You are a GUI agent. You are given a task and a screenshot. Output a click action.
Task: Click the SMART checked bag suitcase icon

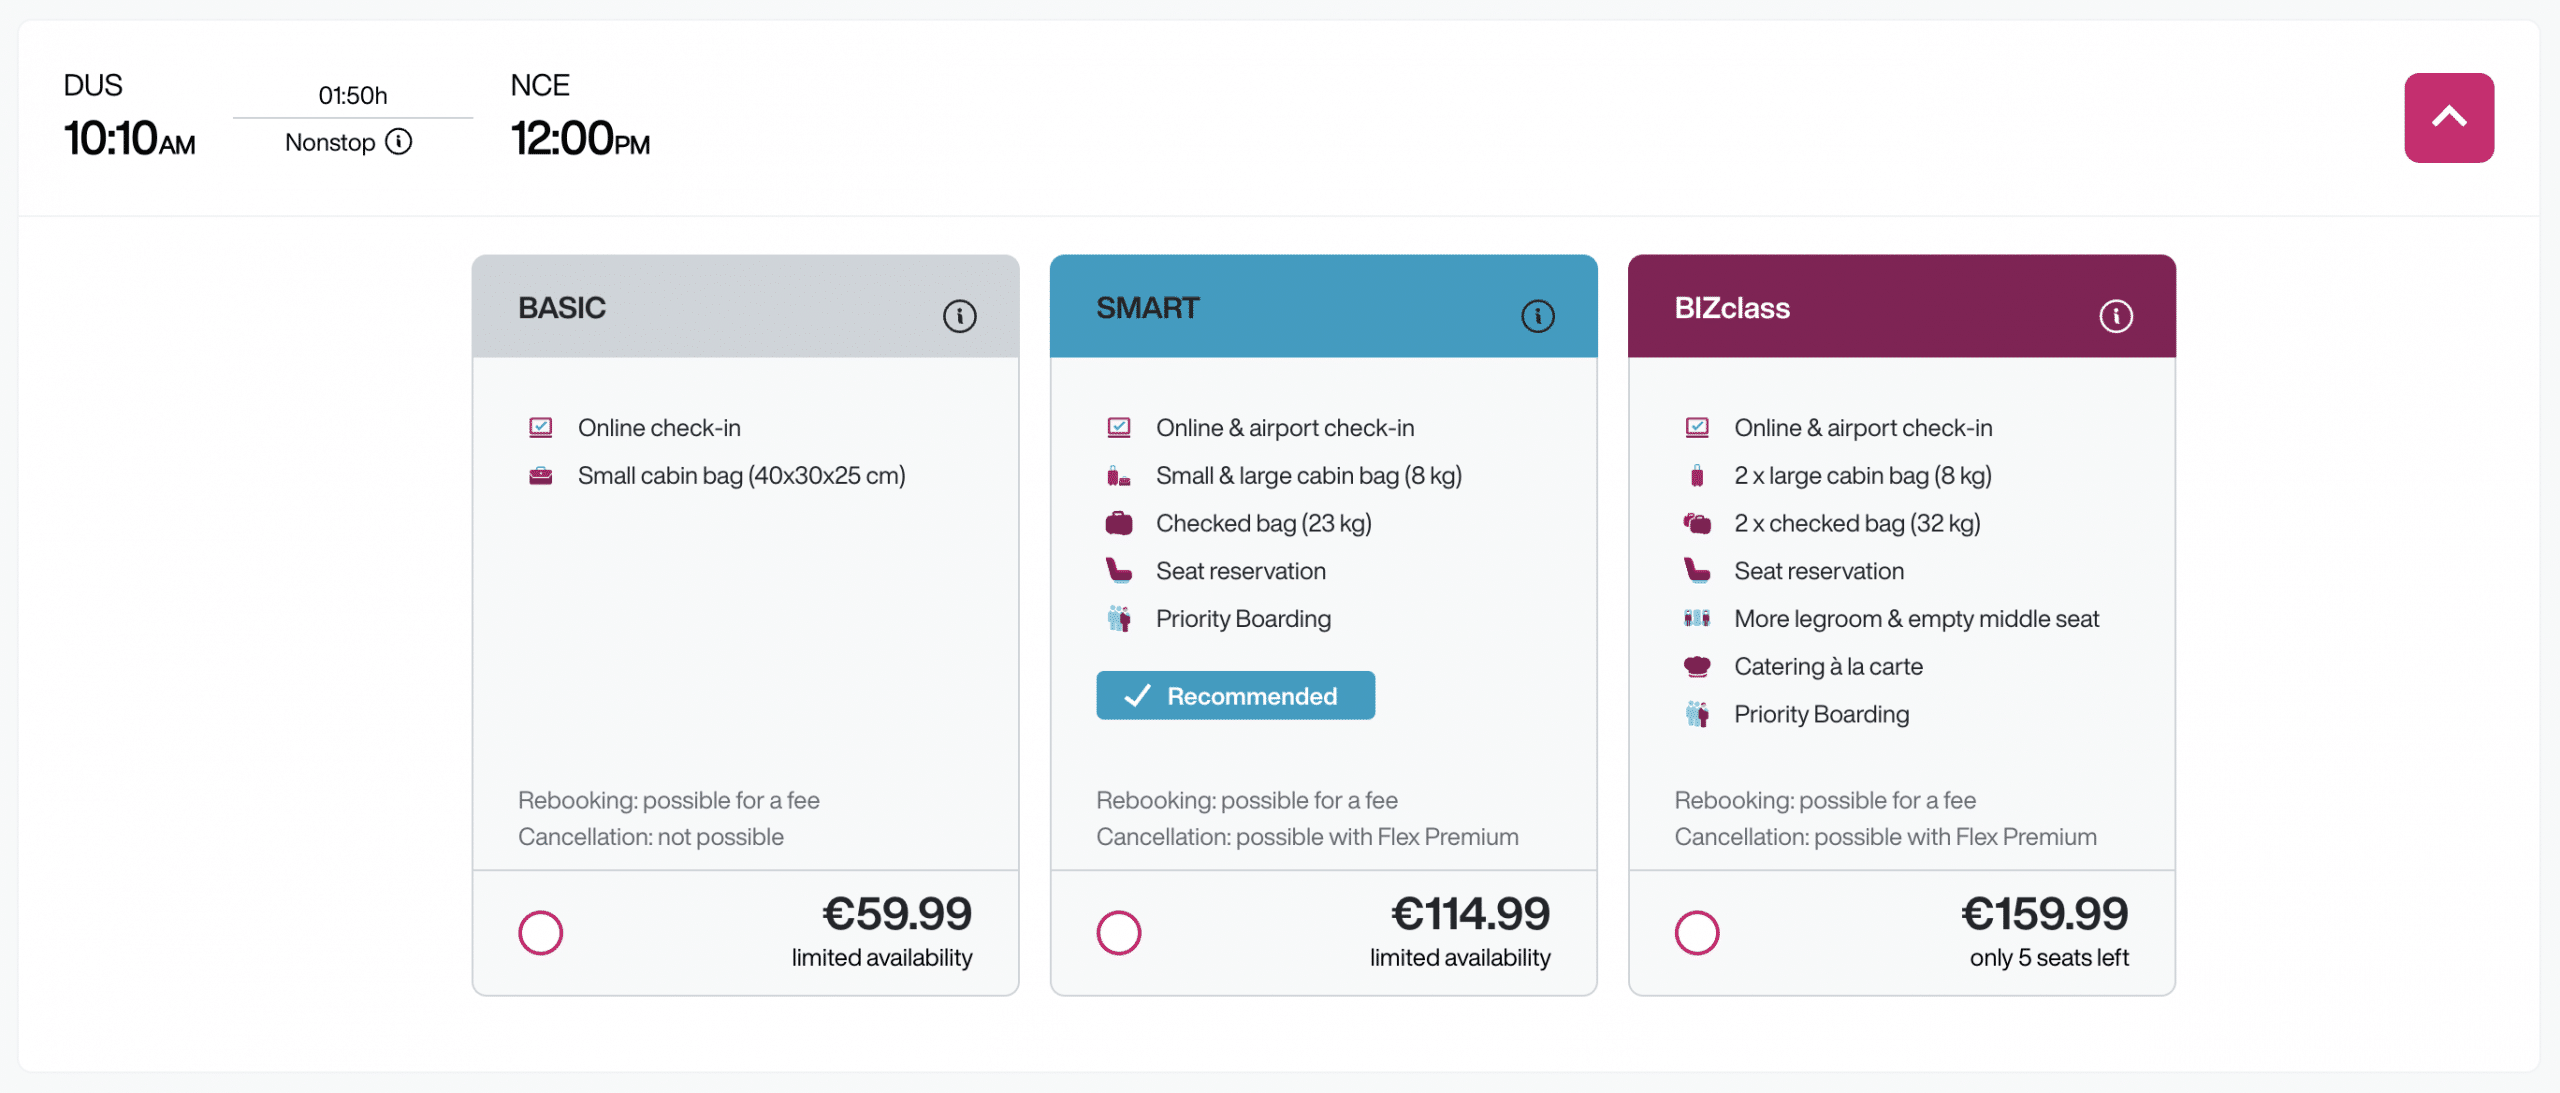point(1118,523)
